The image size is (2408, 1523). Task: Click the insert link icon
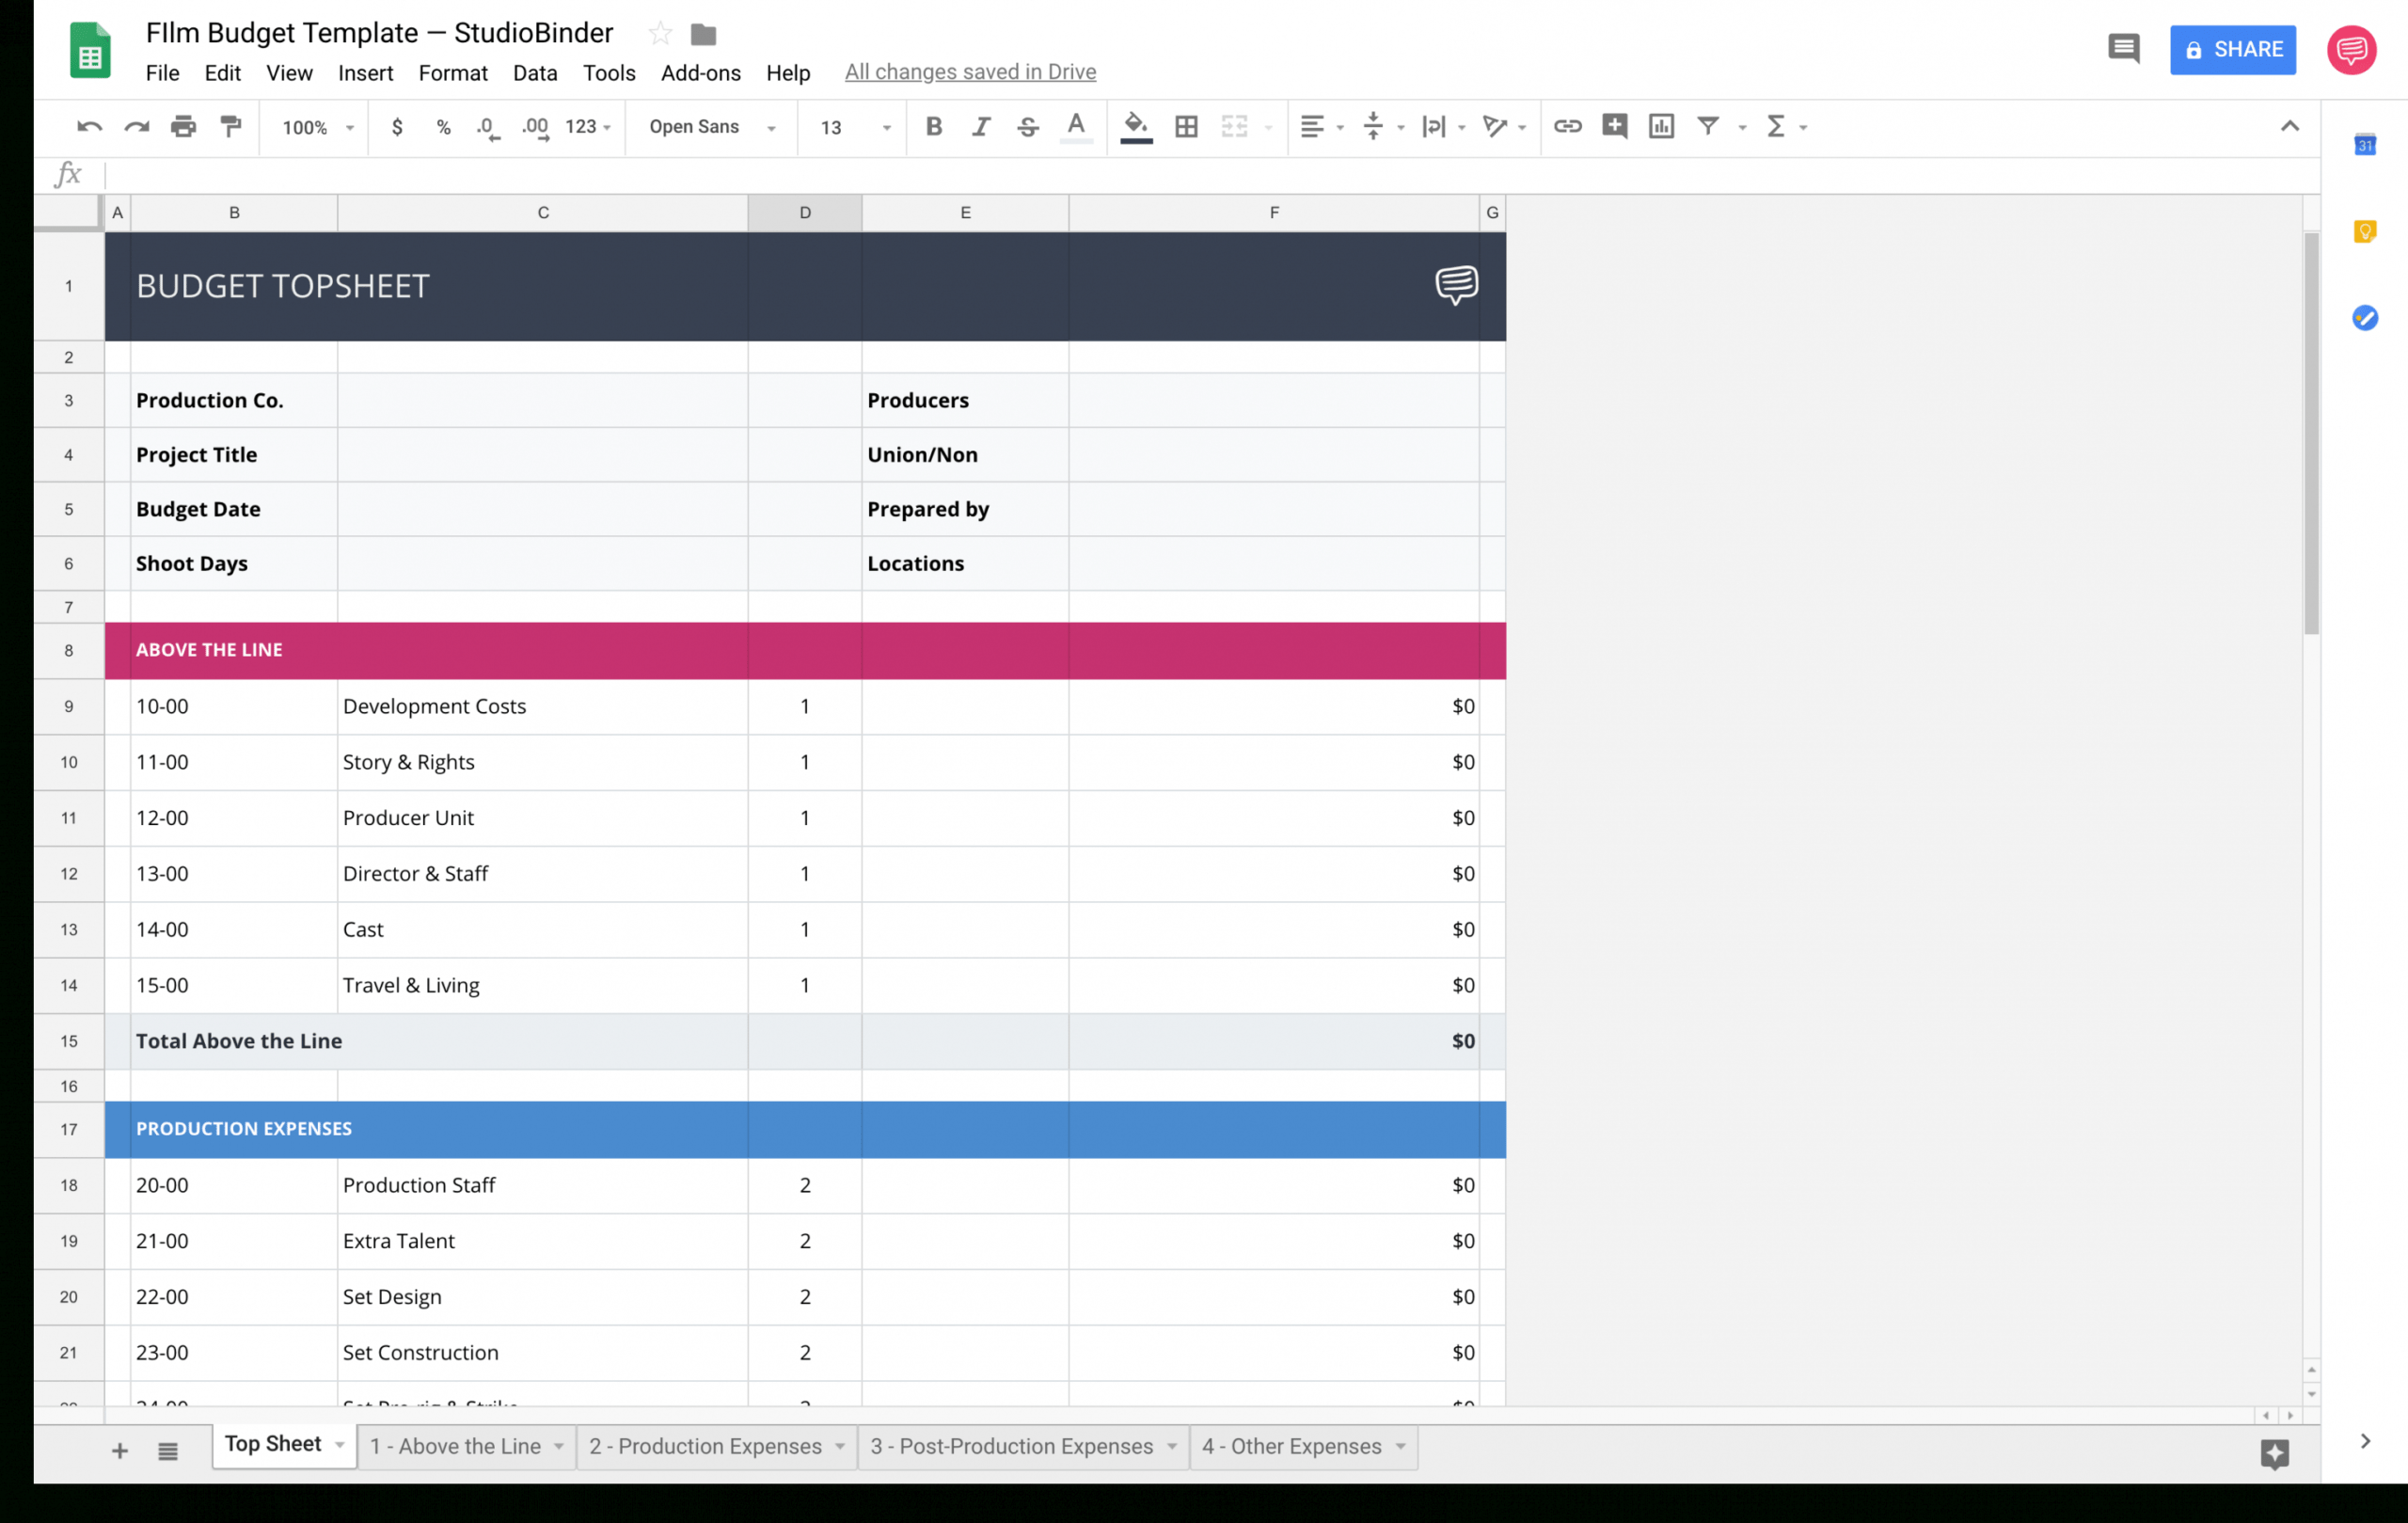[x=1566, y=126]
